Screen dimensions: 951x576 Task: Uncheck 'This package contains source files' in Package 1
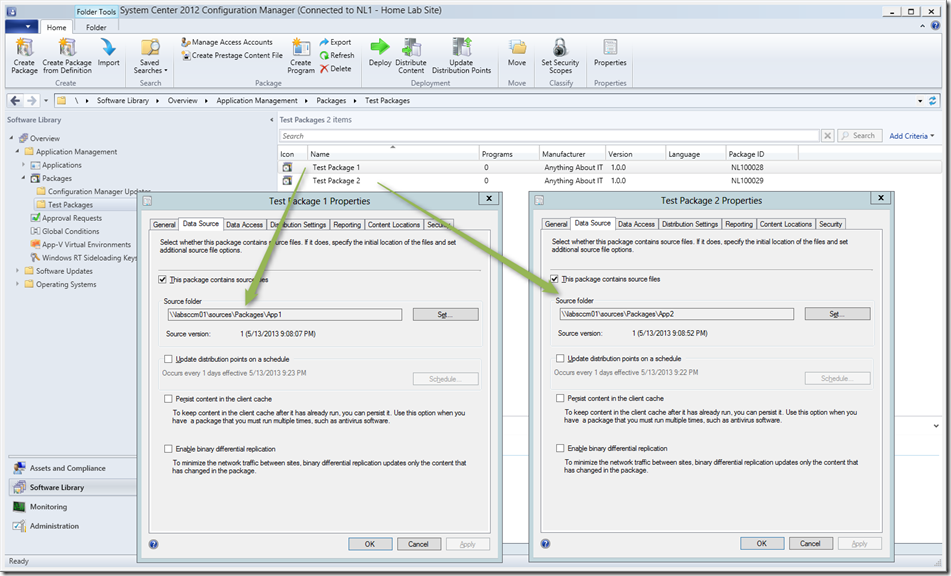162,280
